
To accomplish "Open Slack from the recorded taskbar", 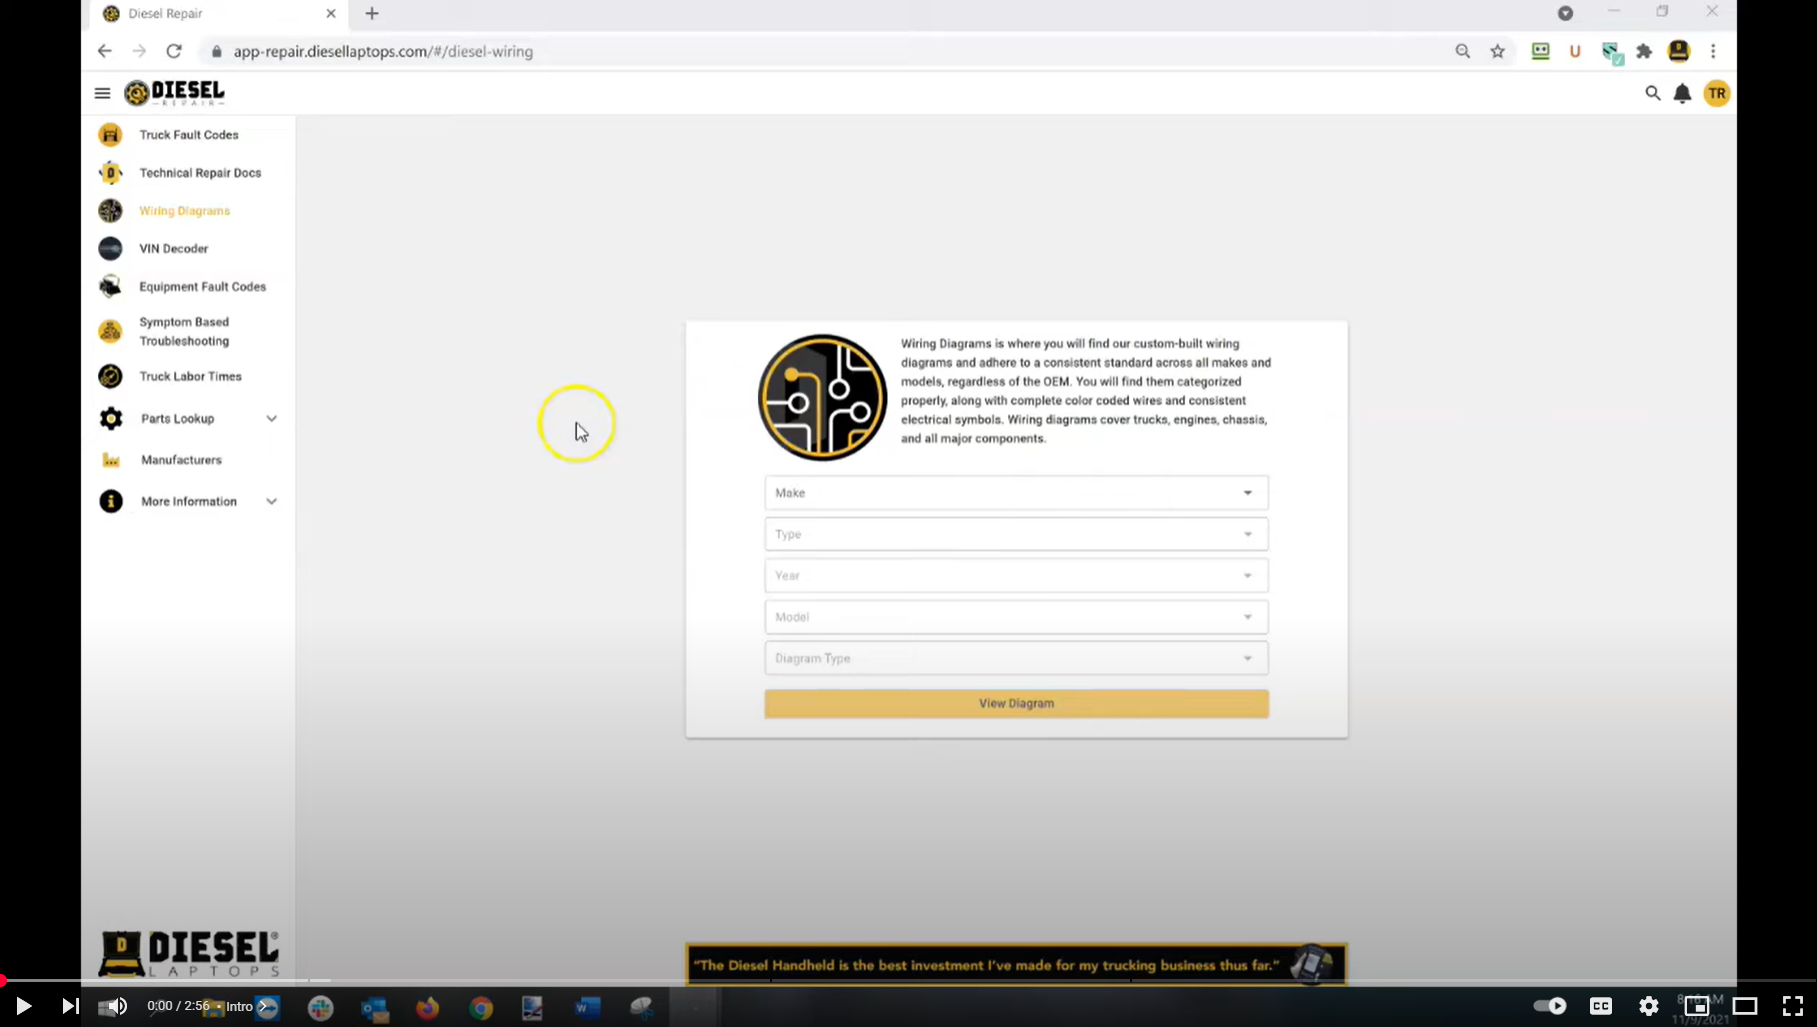I will 321,1008.
